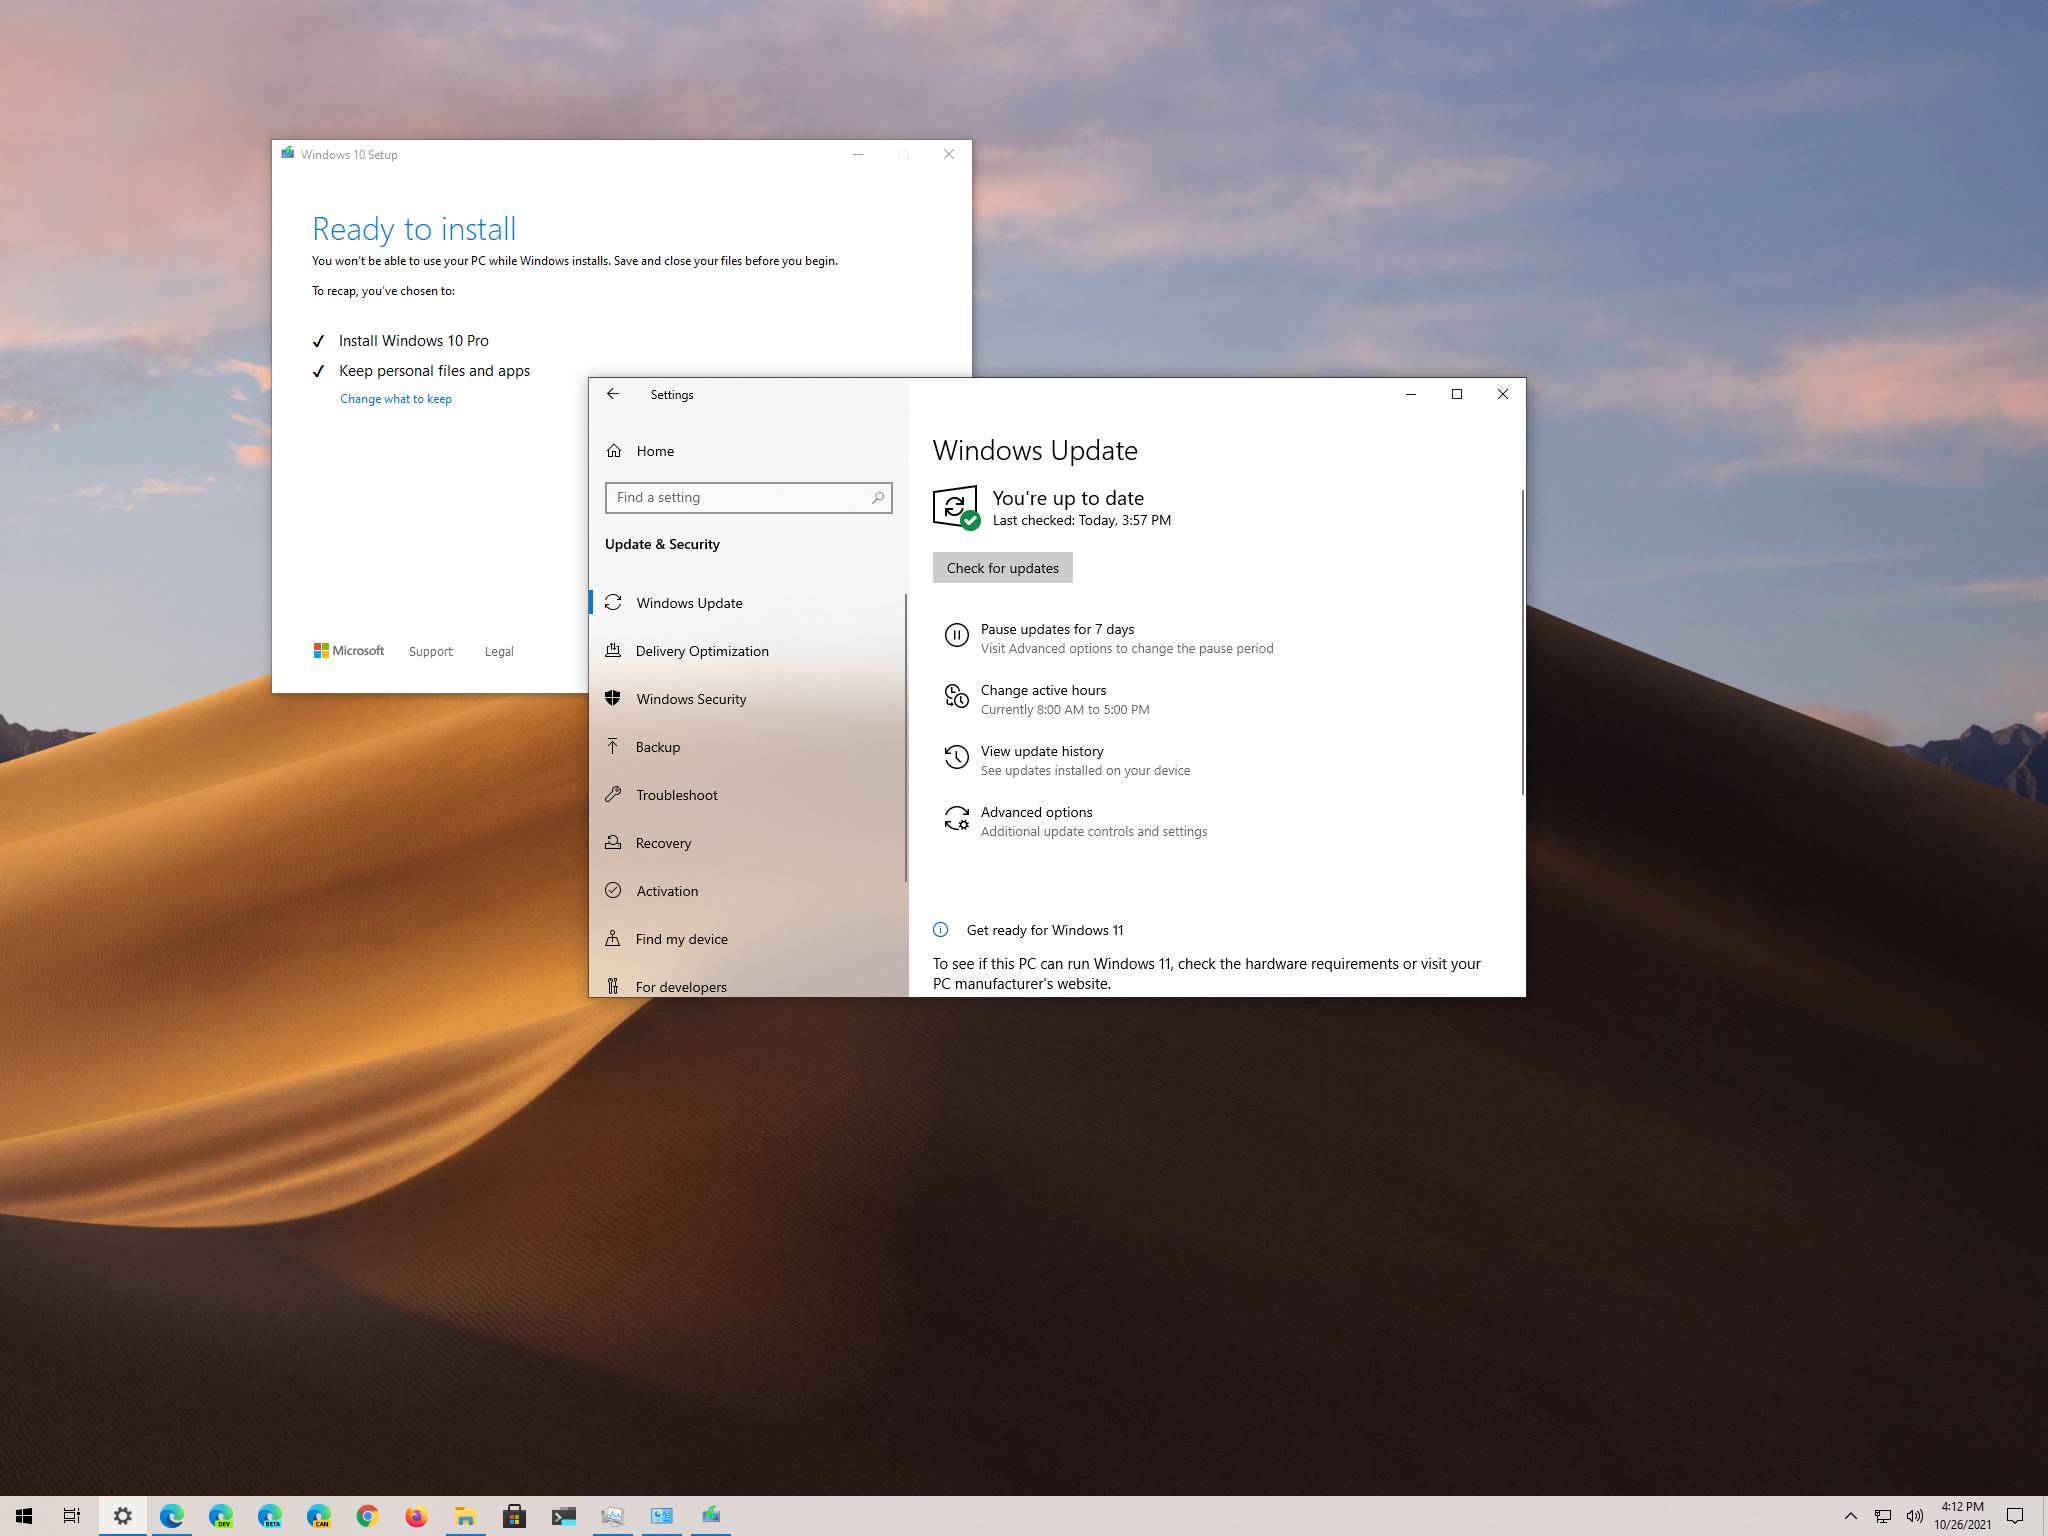
Task: Open Windows Security in the sidebar
Action: 747,699
